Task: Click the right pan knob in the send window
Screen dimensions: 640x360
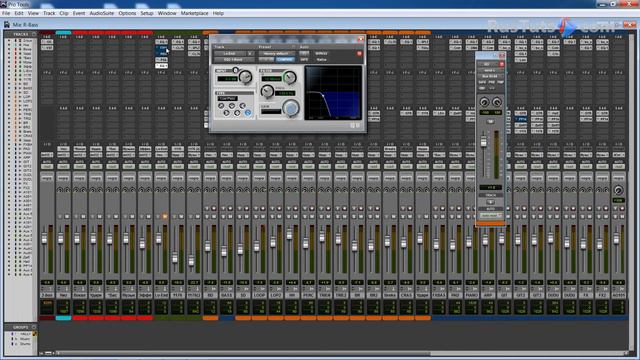Action: pyautogui.click(x=497, y=102)
